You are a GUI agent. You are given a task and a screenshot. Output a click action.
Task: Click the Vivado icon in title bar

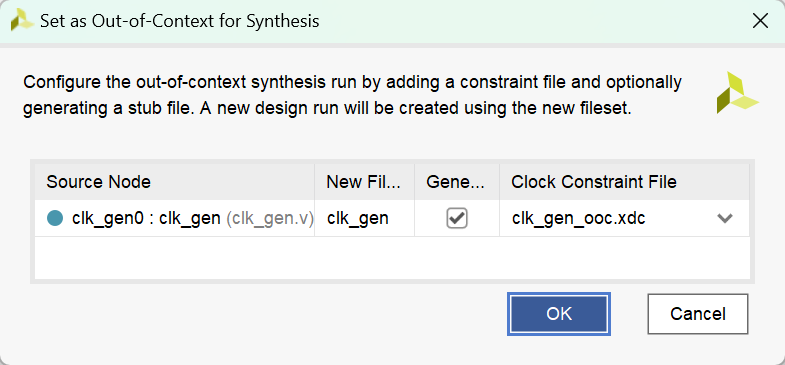pos(22,22)
